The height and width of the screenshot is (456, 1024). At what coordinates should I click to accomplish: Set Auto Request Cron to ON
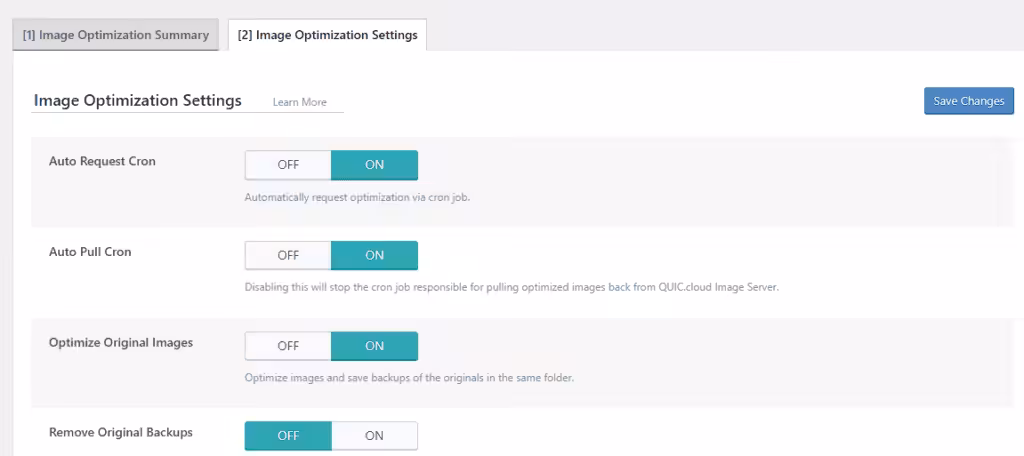click(x=374, y=165)
